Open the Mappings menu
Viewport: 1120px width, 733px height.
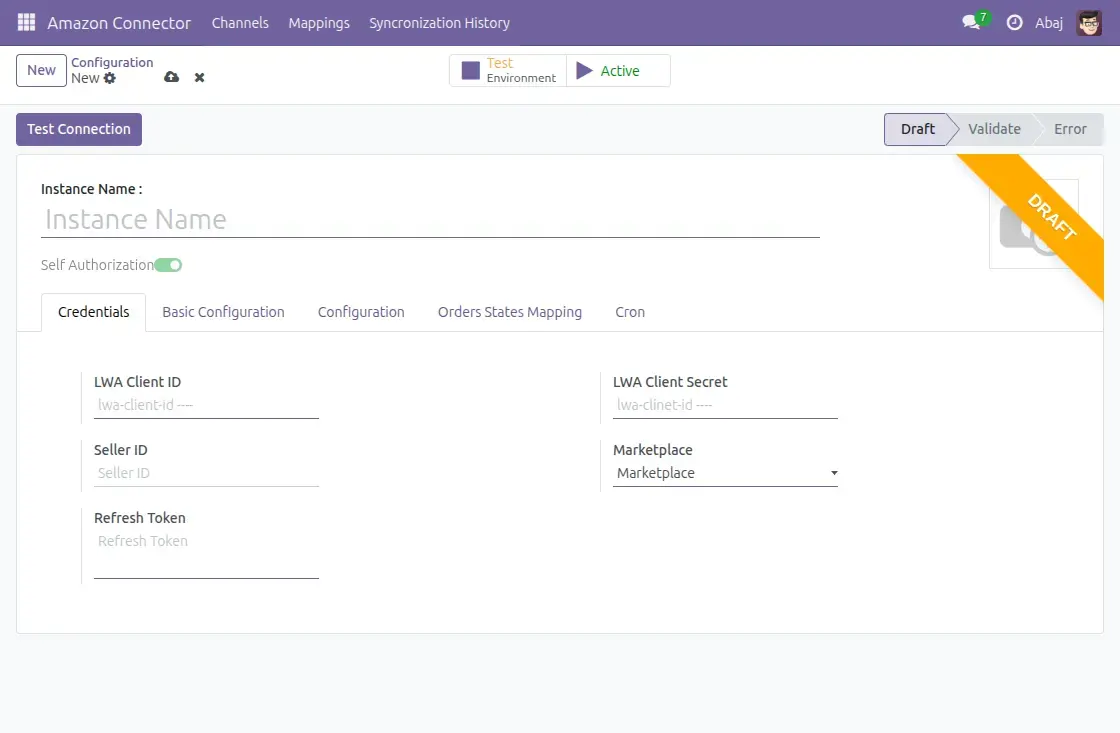pyautogui.click(x=319, y=22)
